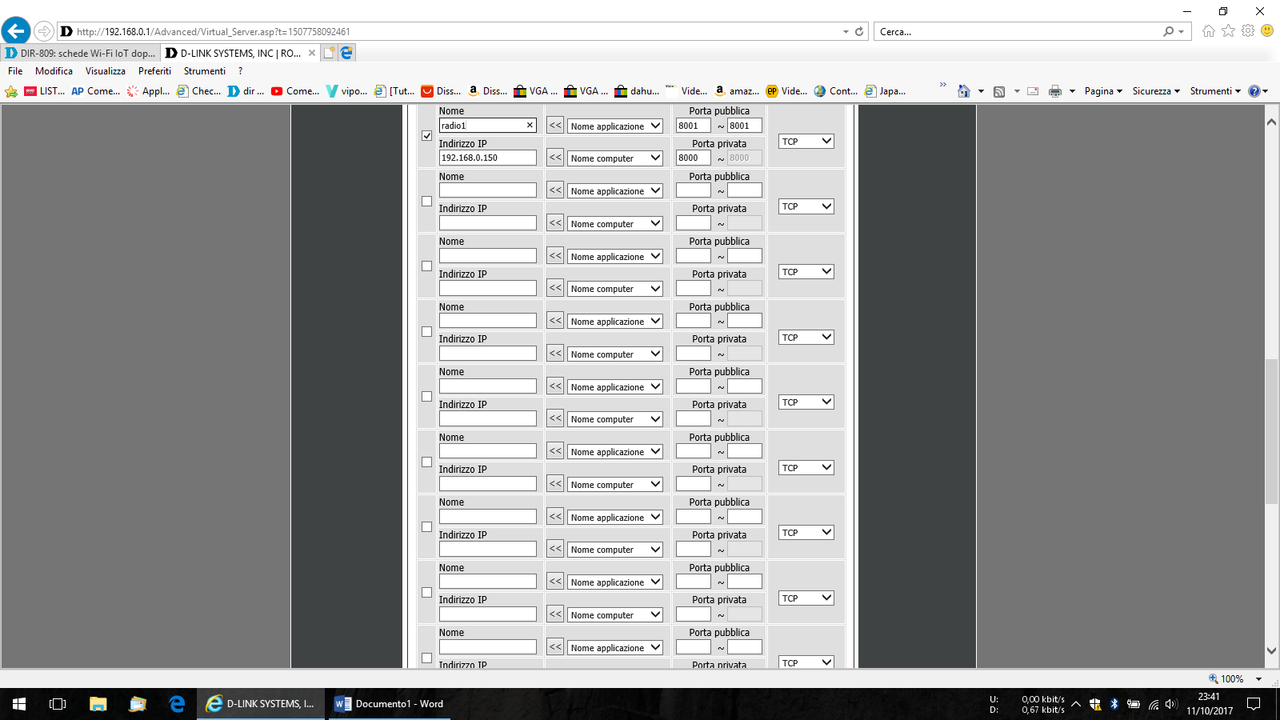Launch Microsoft Edge from the taskbar
The height and width of the screenshot is (720, 1280).
coord(177,704)
